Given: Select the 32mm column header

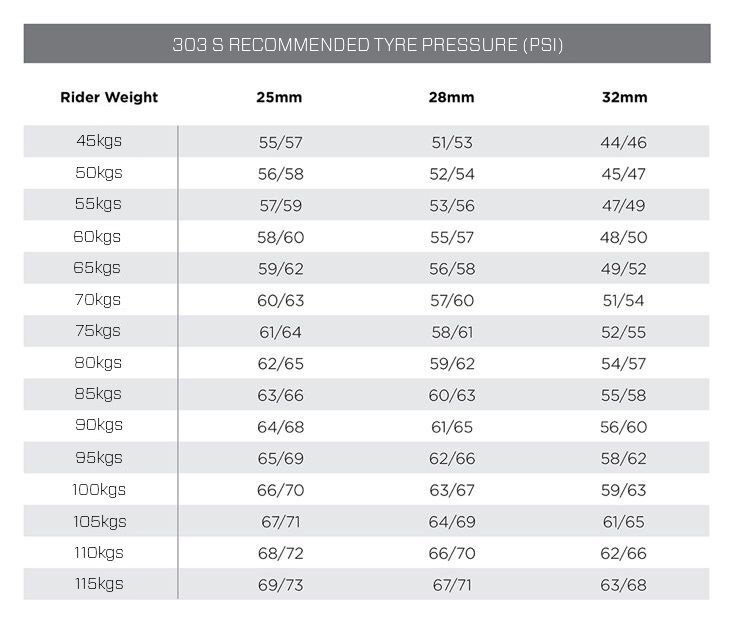Looking at the screenshot, I should click(x=625, y=97).
